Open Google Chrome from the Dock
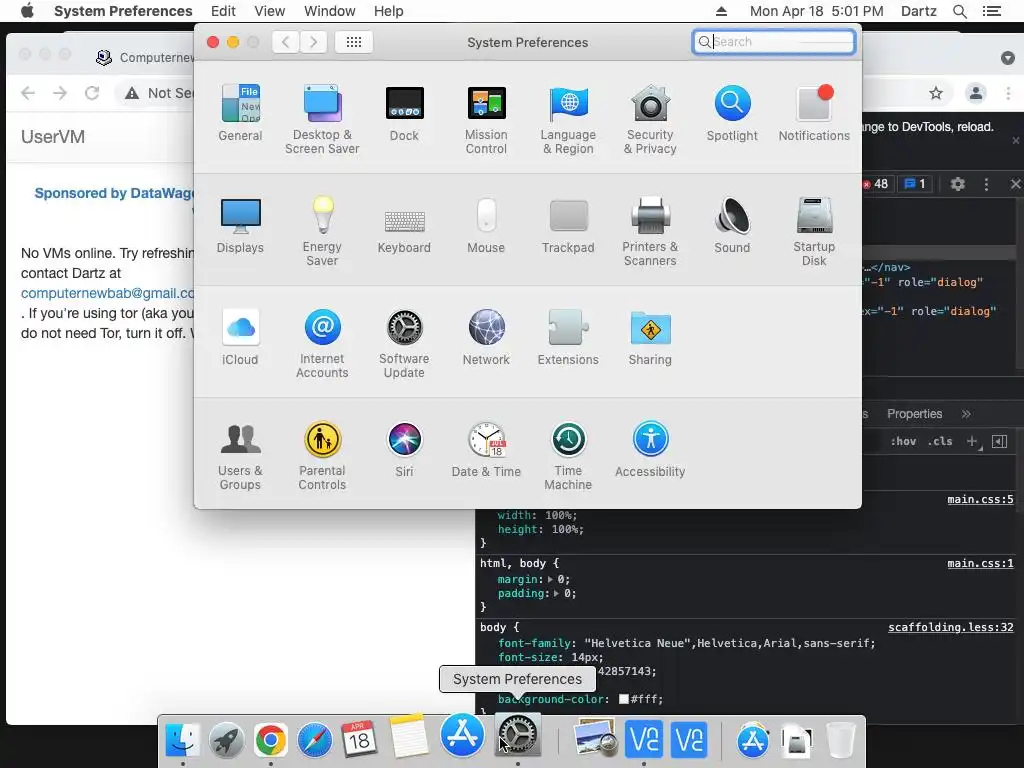Viewport: 1024px width, 768px height. coord(270,740)
